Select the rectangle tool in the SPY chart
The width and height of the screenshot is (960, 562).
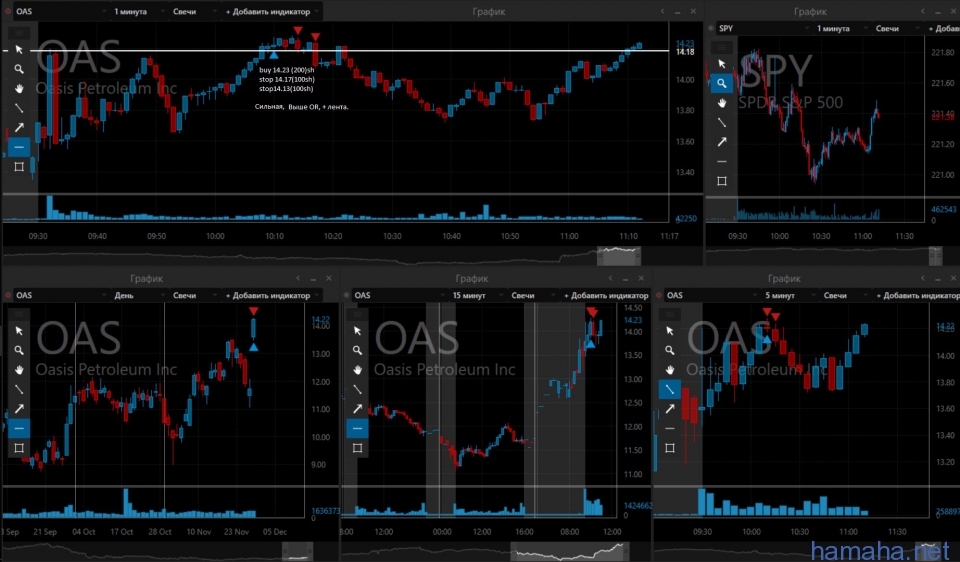[722, 181]
